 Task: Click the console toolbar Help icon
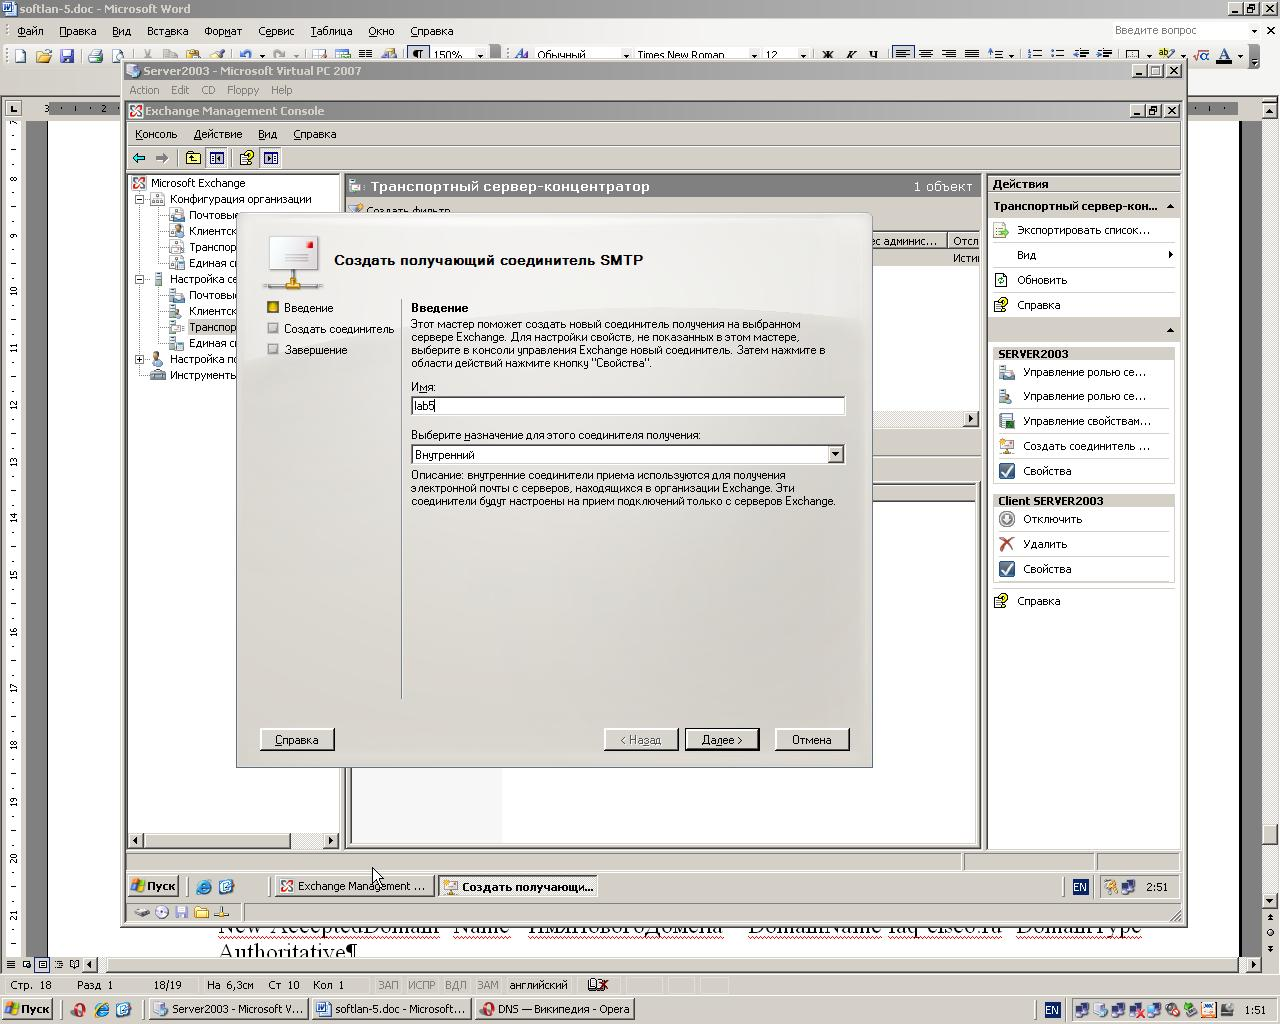pos(246,158)
